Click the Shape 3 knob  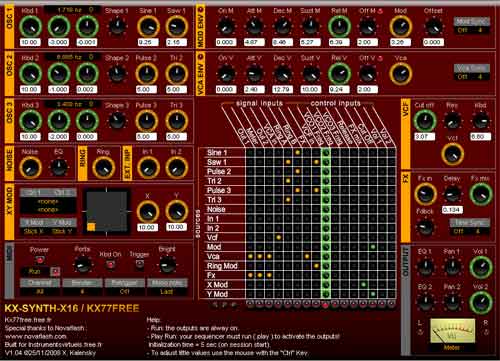tap(117, 121)
